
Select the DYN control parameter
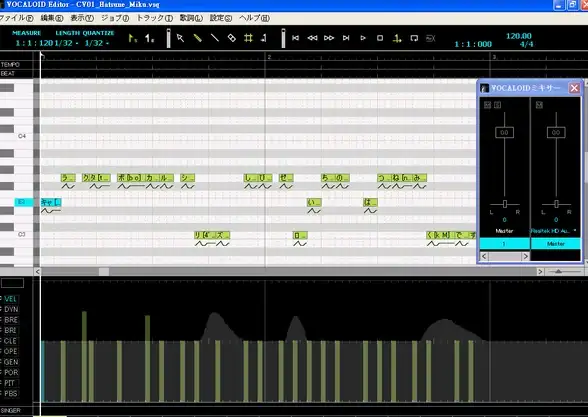point(11,309)
